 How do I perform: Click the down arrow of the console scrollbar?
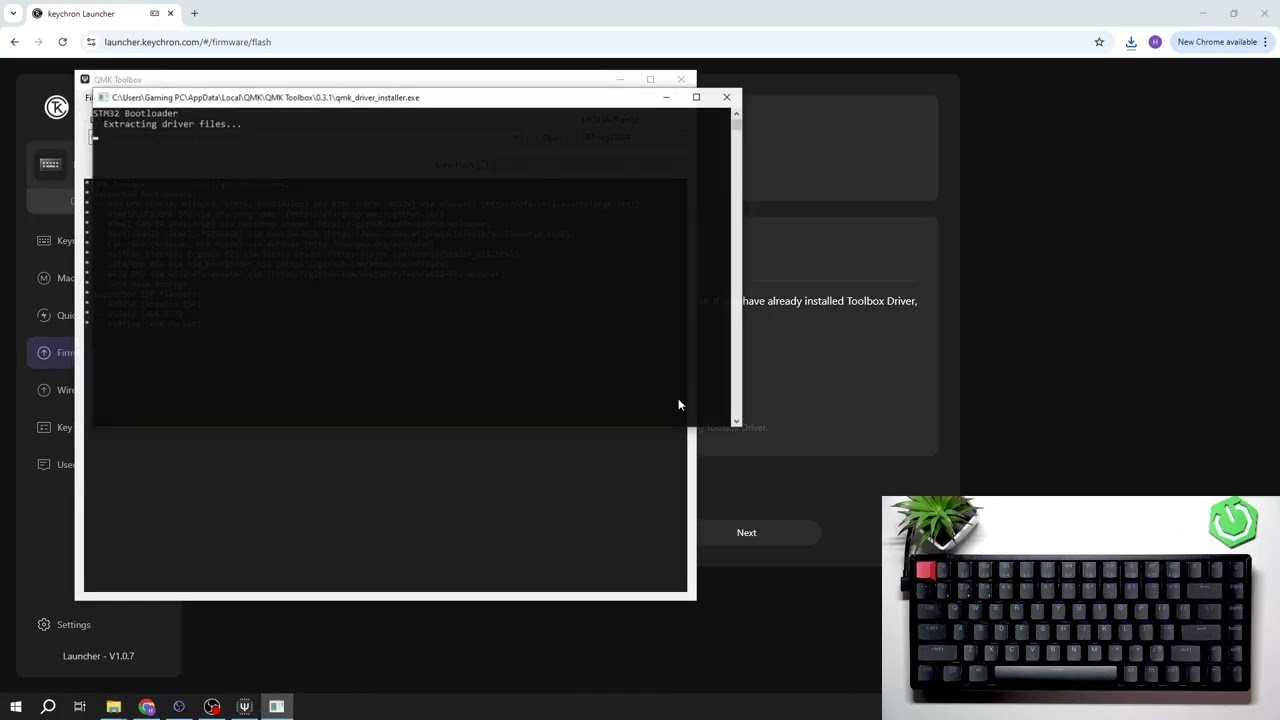pos(736,421)
